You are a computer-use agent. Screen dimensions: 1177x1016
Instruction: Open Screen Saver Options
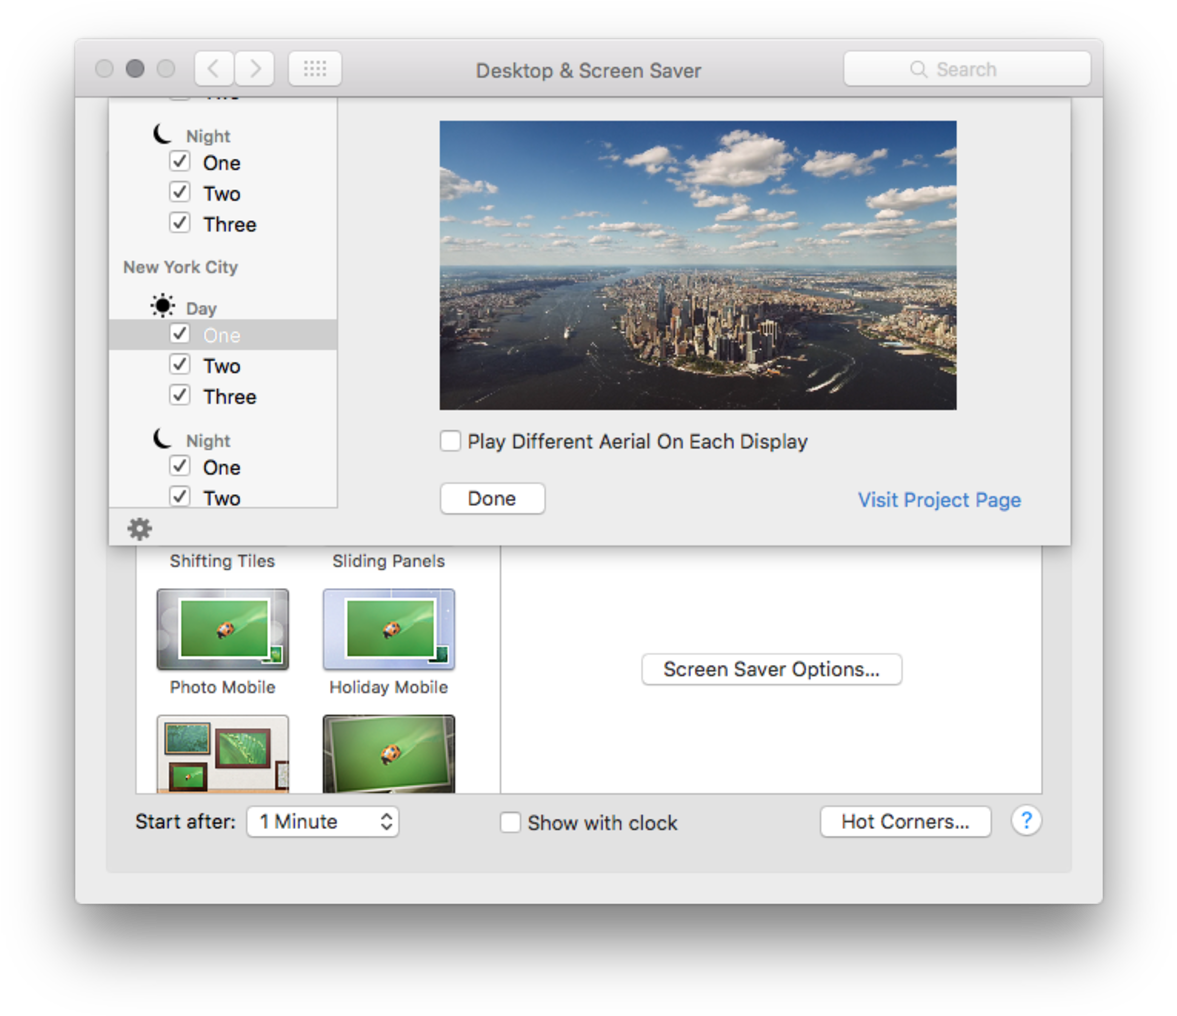pos(771,669)
